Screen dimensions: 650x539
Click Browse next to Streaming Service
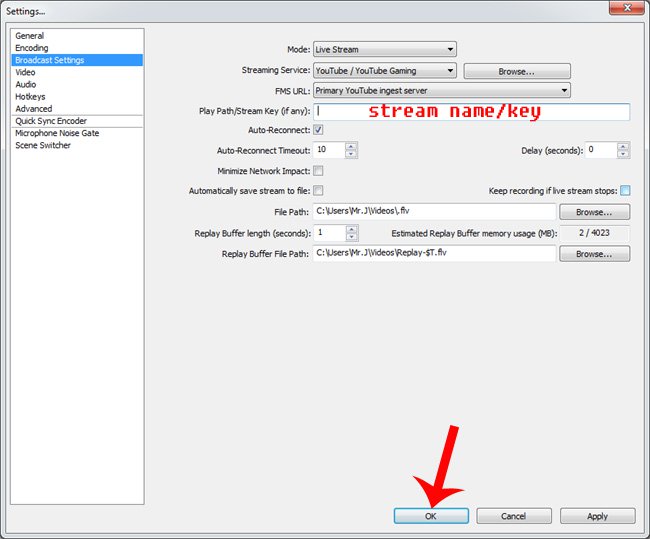coord(517,71)
